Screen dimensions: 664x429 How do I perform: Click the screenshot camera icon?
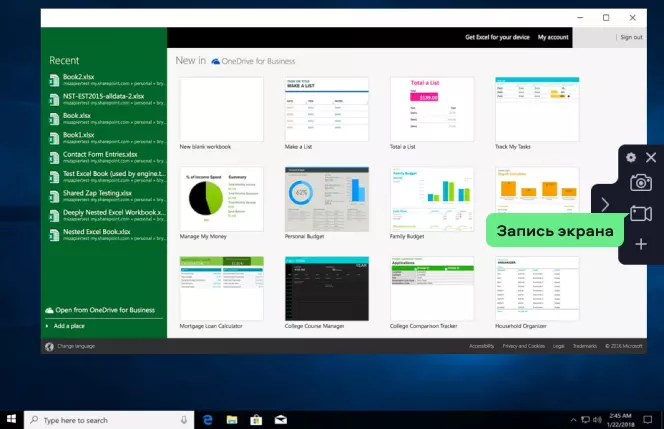point(640,182)
